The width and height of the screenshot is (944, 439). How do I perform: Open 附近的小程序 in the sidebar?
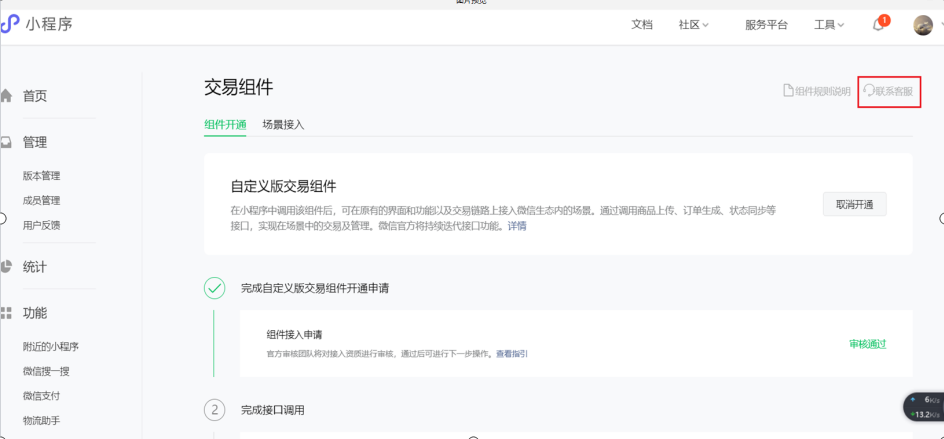coord(51,347)
